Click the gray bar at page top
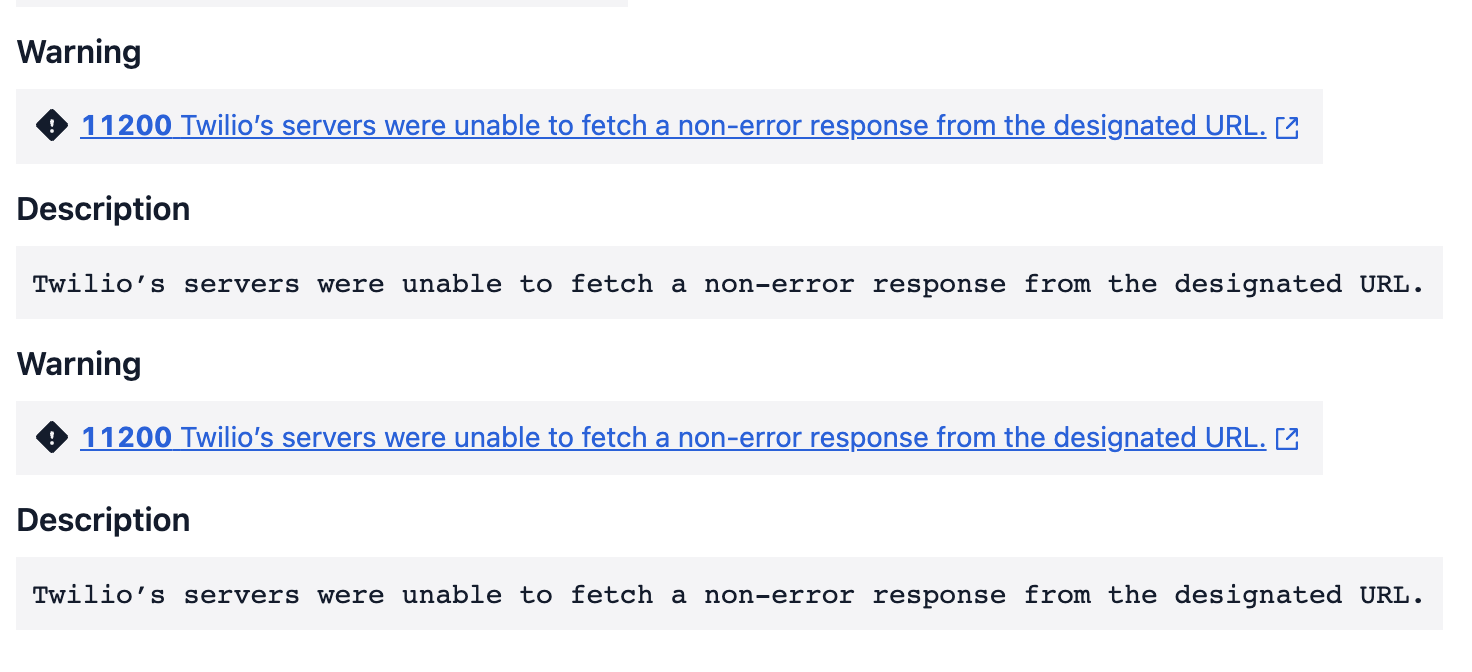Viewport: 1472px width, 672px height. coord(322,3)
